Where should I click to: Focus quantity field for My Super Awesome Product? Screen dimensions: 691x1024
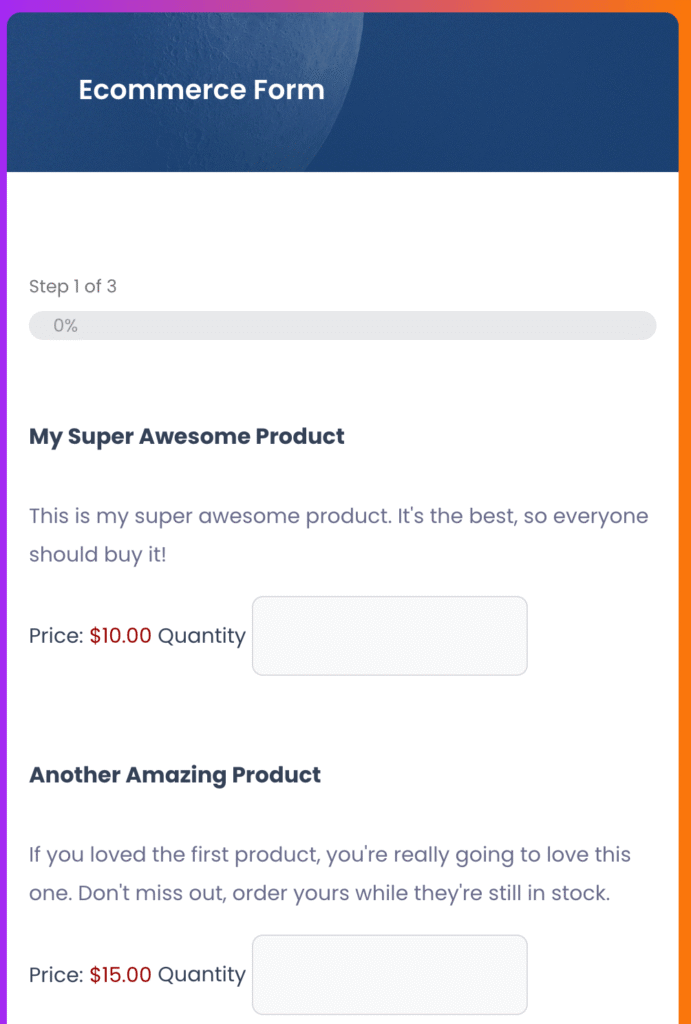click(389, 636)
